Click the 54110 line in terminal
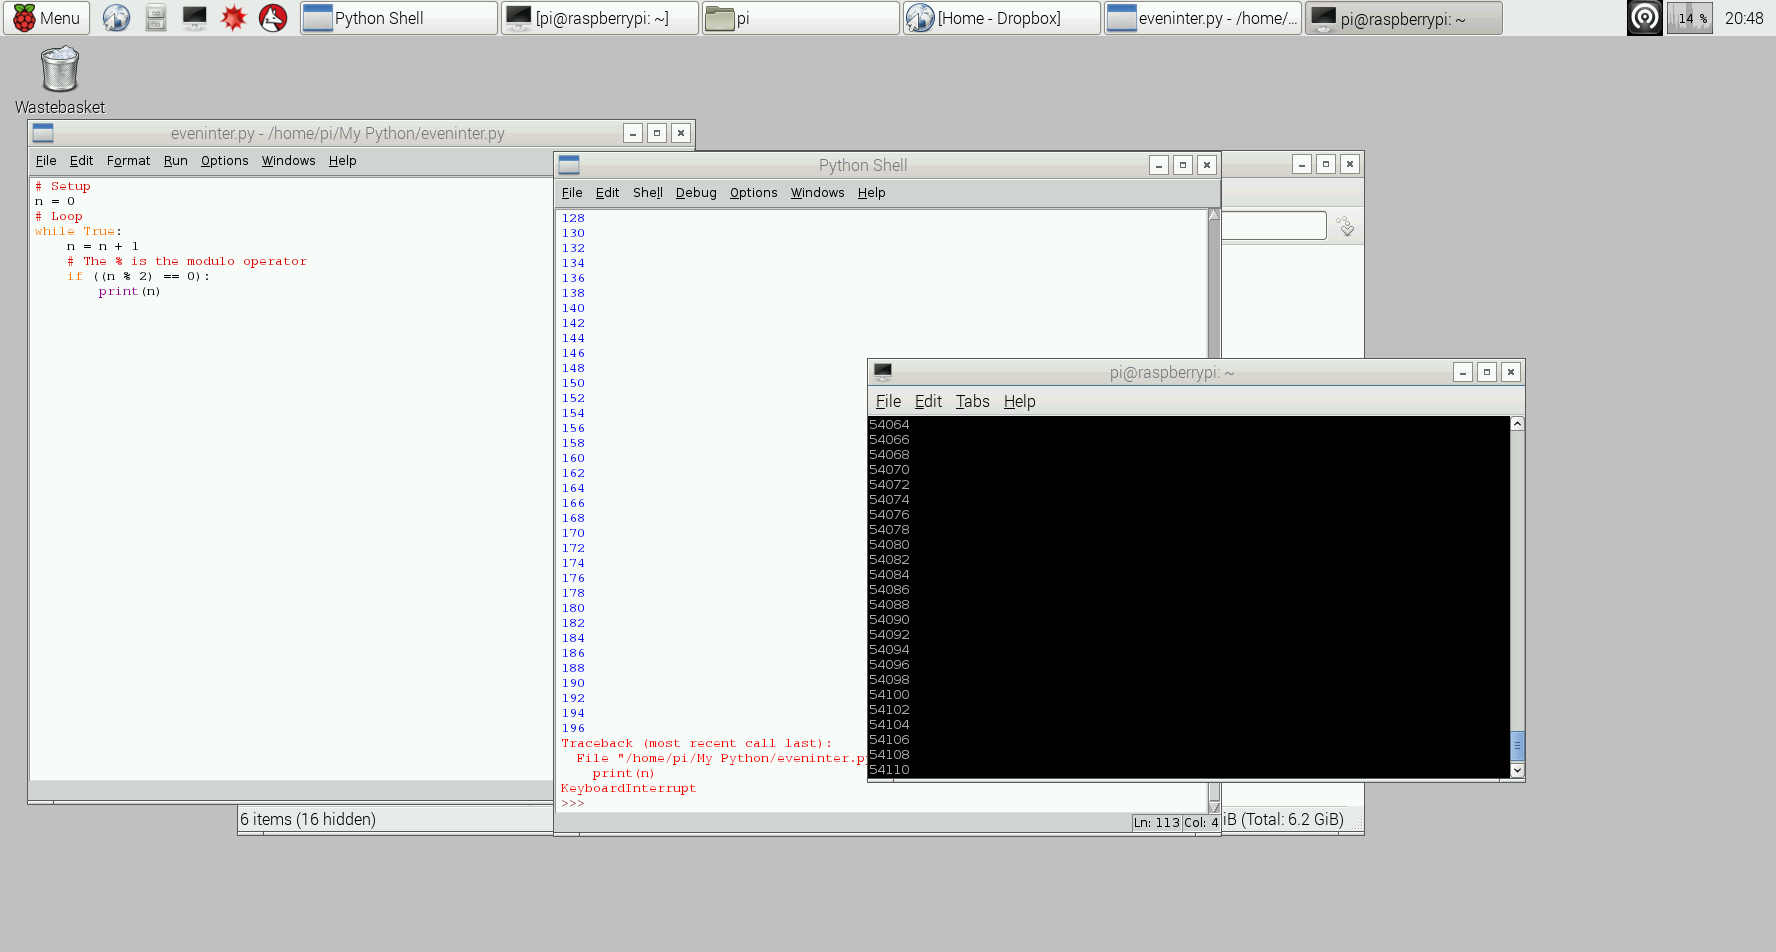Image resolution: width=1776 pixels, height=952 pixels. click(x=889, y=769)
